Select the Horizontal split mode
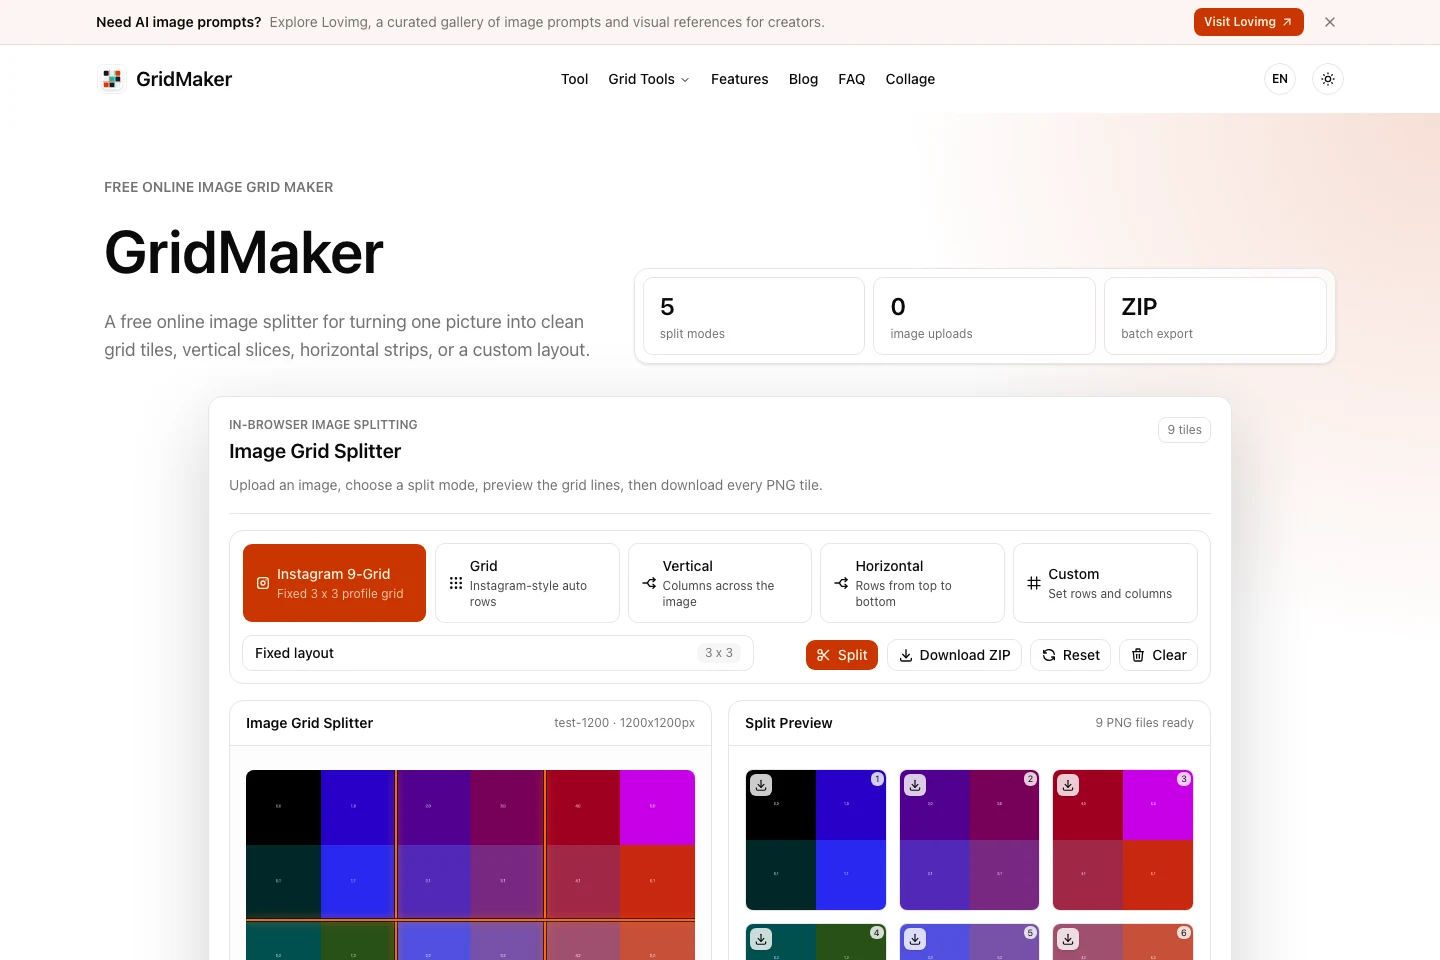The image size is (1440, 960). [x=912, y=583]
